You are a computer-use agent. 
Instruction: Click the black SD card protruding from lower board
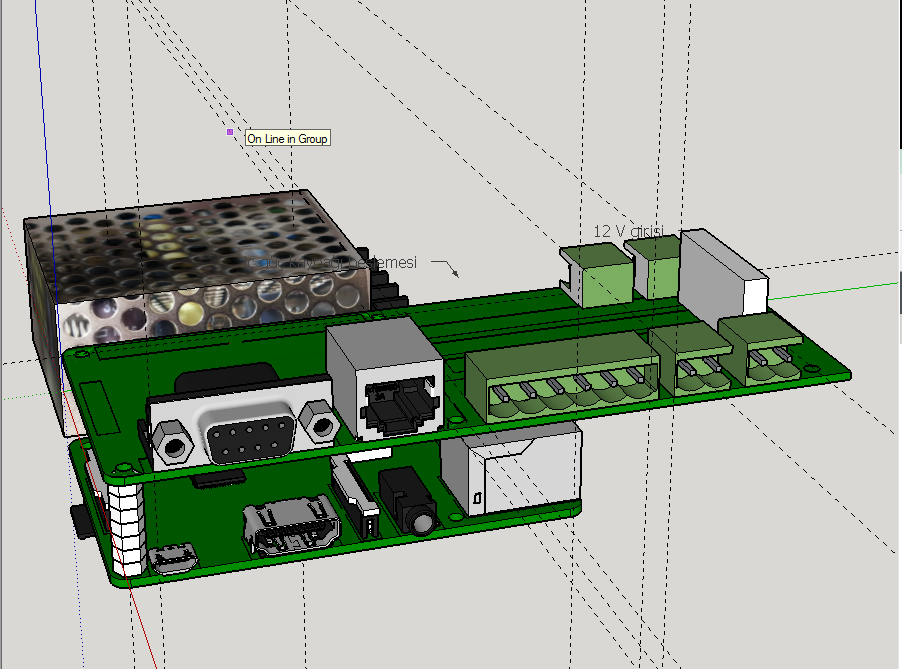[82, 521]
